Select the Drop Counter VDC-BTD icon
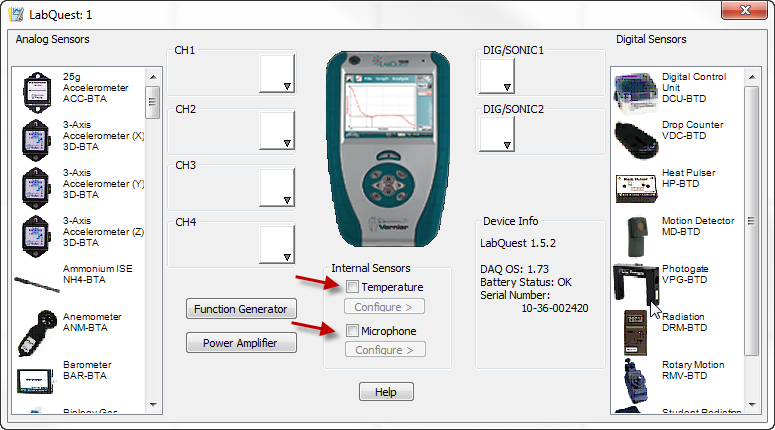Screen dimensions: 775x430 point(636,140)
